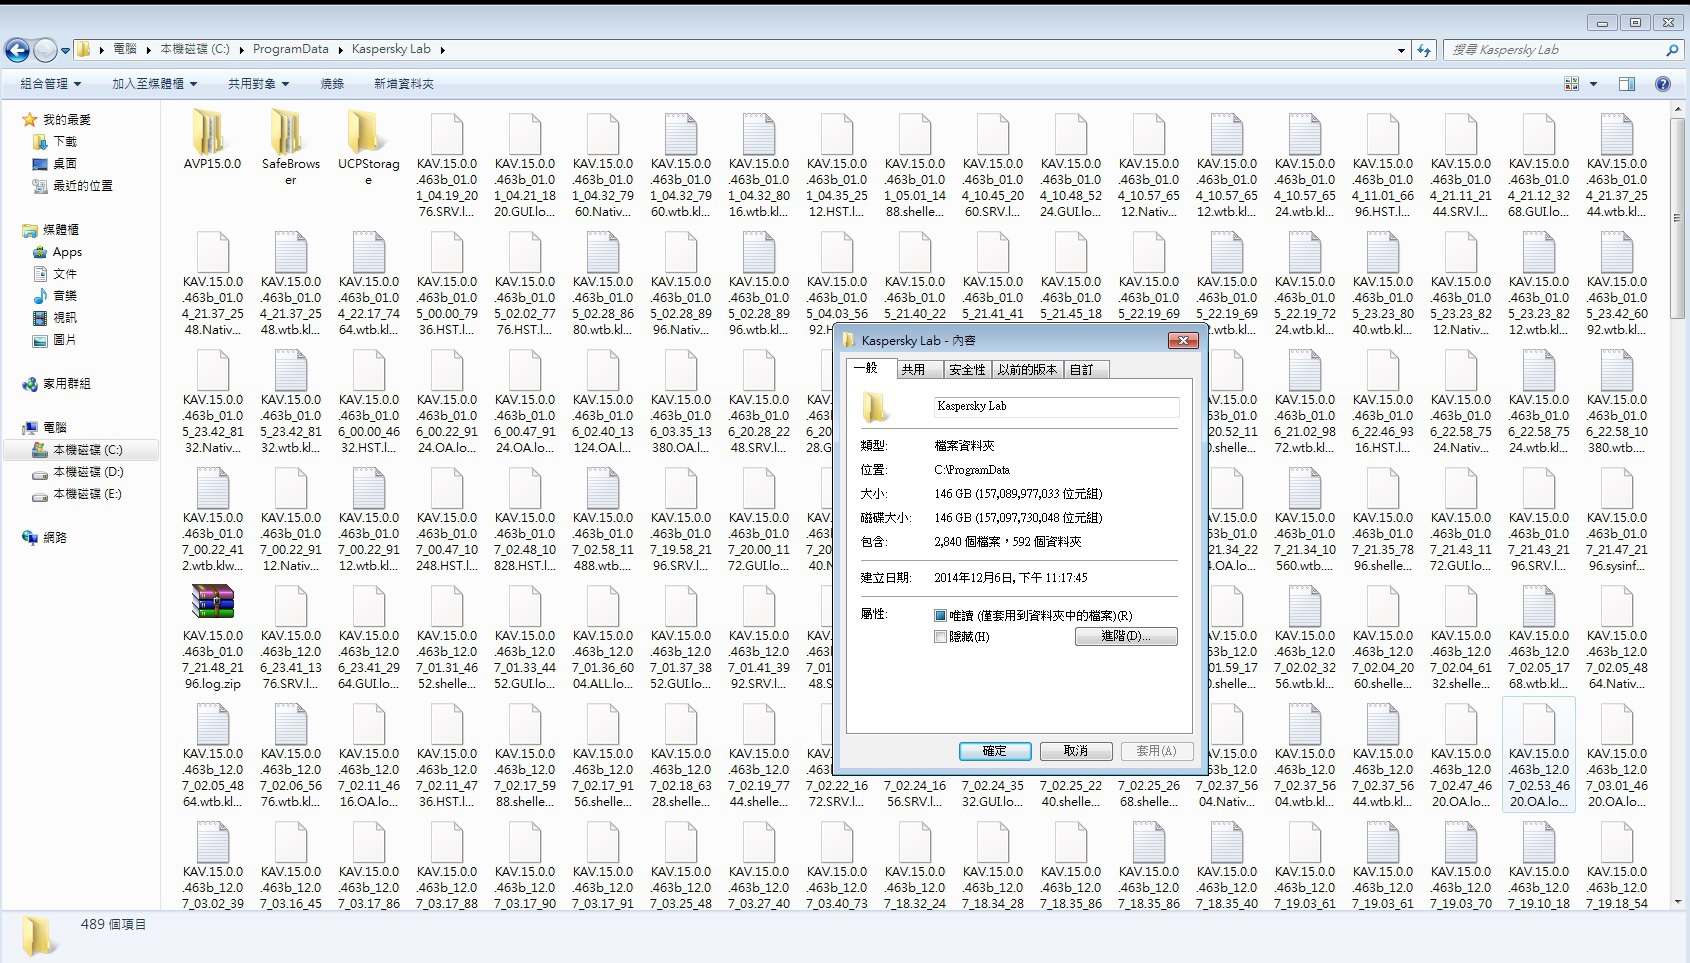Click the folder name field in the properties dialog
The width and height of the screenshot is (1690, 963).
click(1056, 407)
